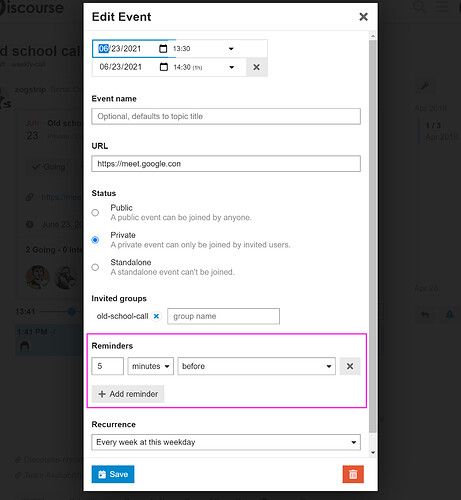
Task: Clear the end date row
Action: (256, 67)
